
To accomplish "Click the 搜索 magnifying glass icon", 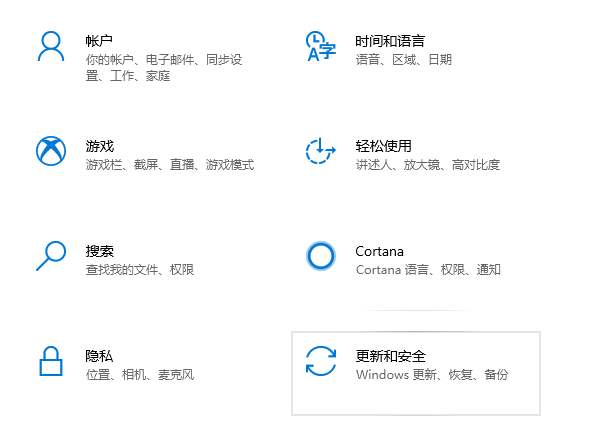I will click(51, 256).
